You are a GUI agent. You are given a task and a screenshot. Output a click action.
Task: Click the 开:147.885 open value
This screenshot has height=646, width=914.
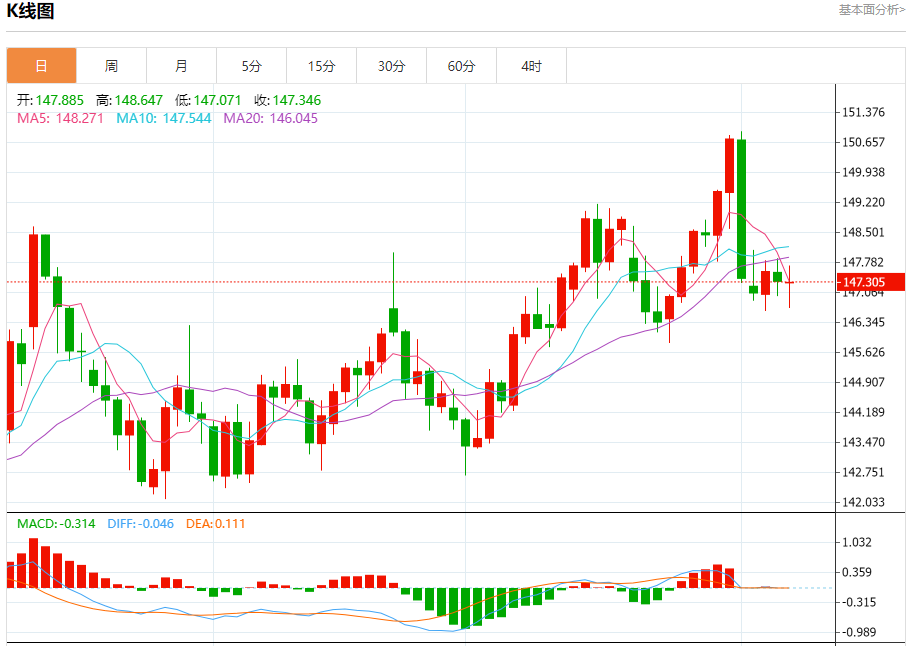[x=50, y=100]
